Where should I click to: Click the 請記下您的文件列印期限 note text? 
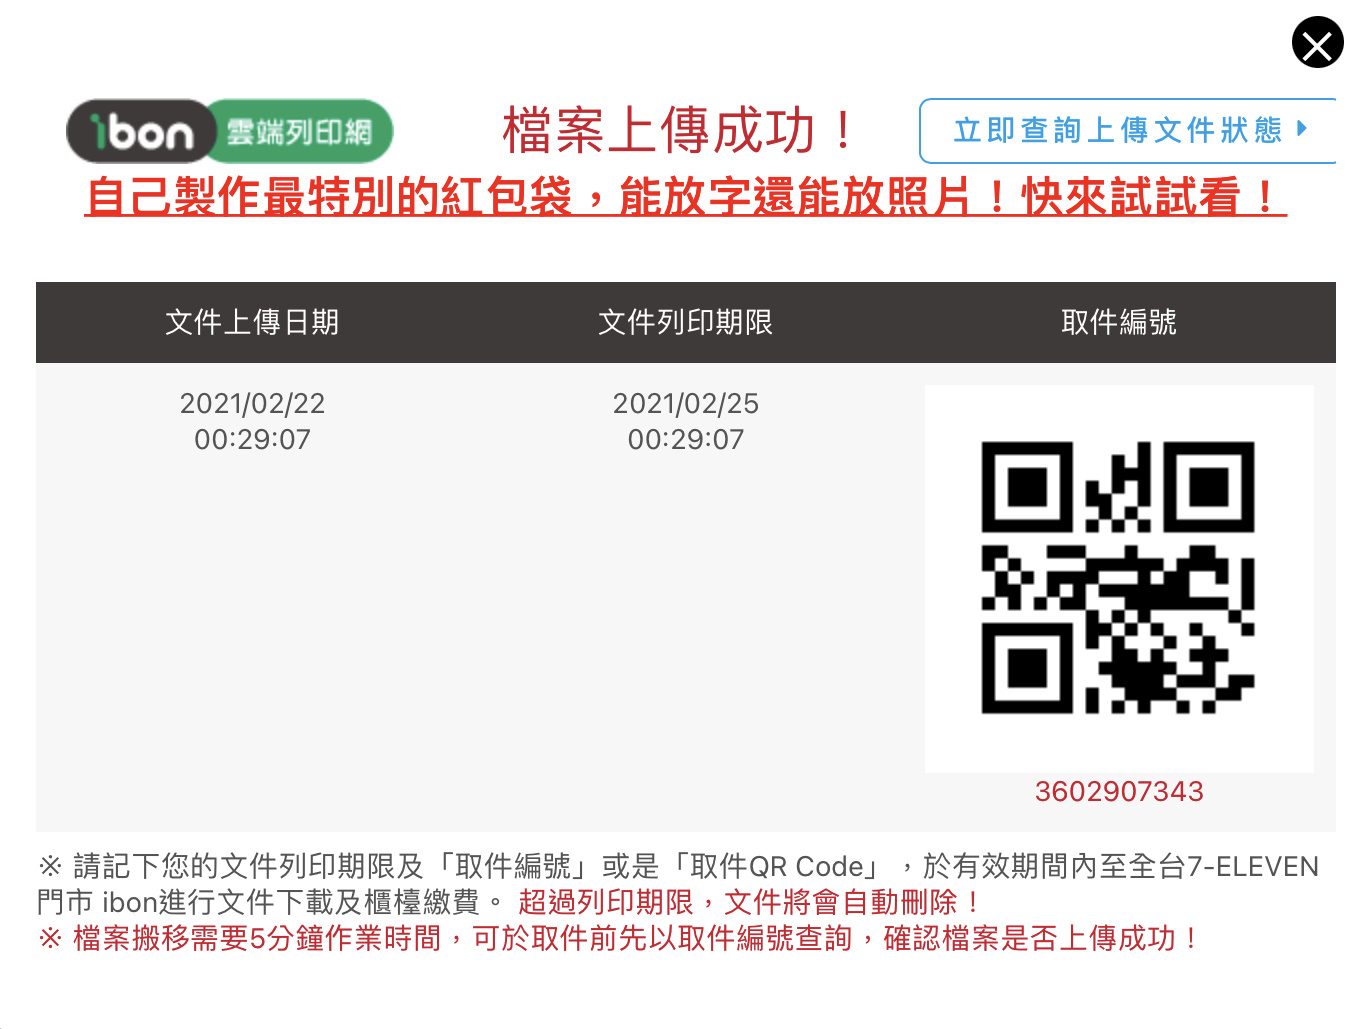pyautogui.click(x=678, y=884)
